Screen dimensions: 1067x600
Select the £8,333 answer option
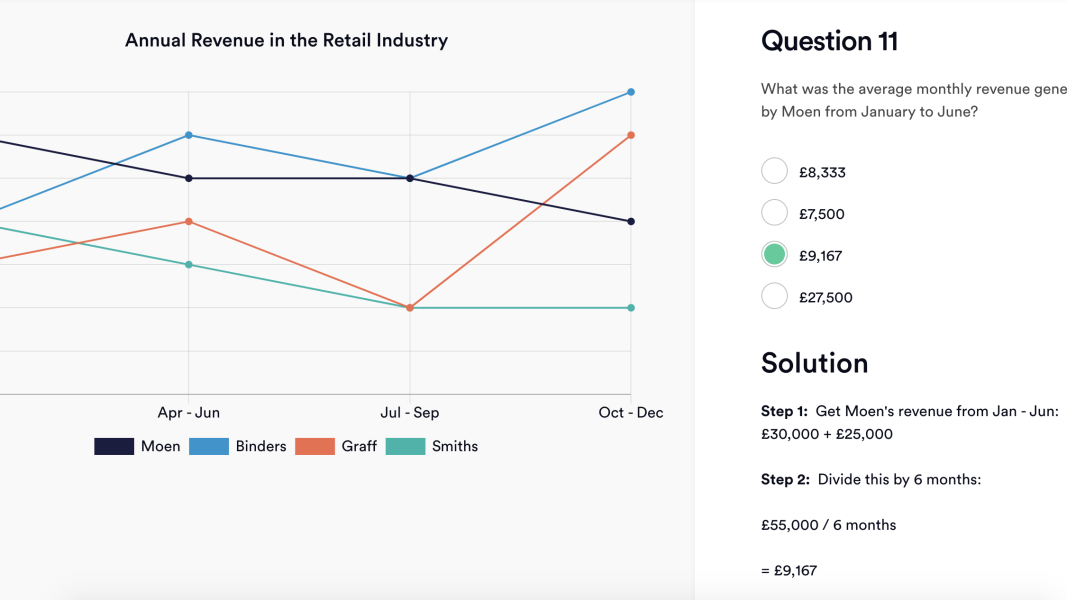[774, 171]
